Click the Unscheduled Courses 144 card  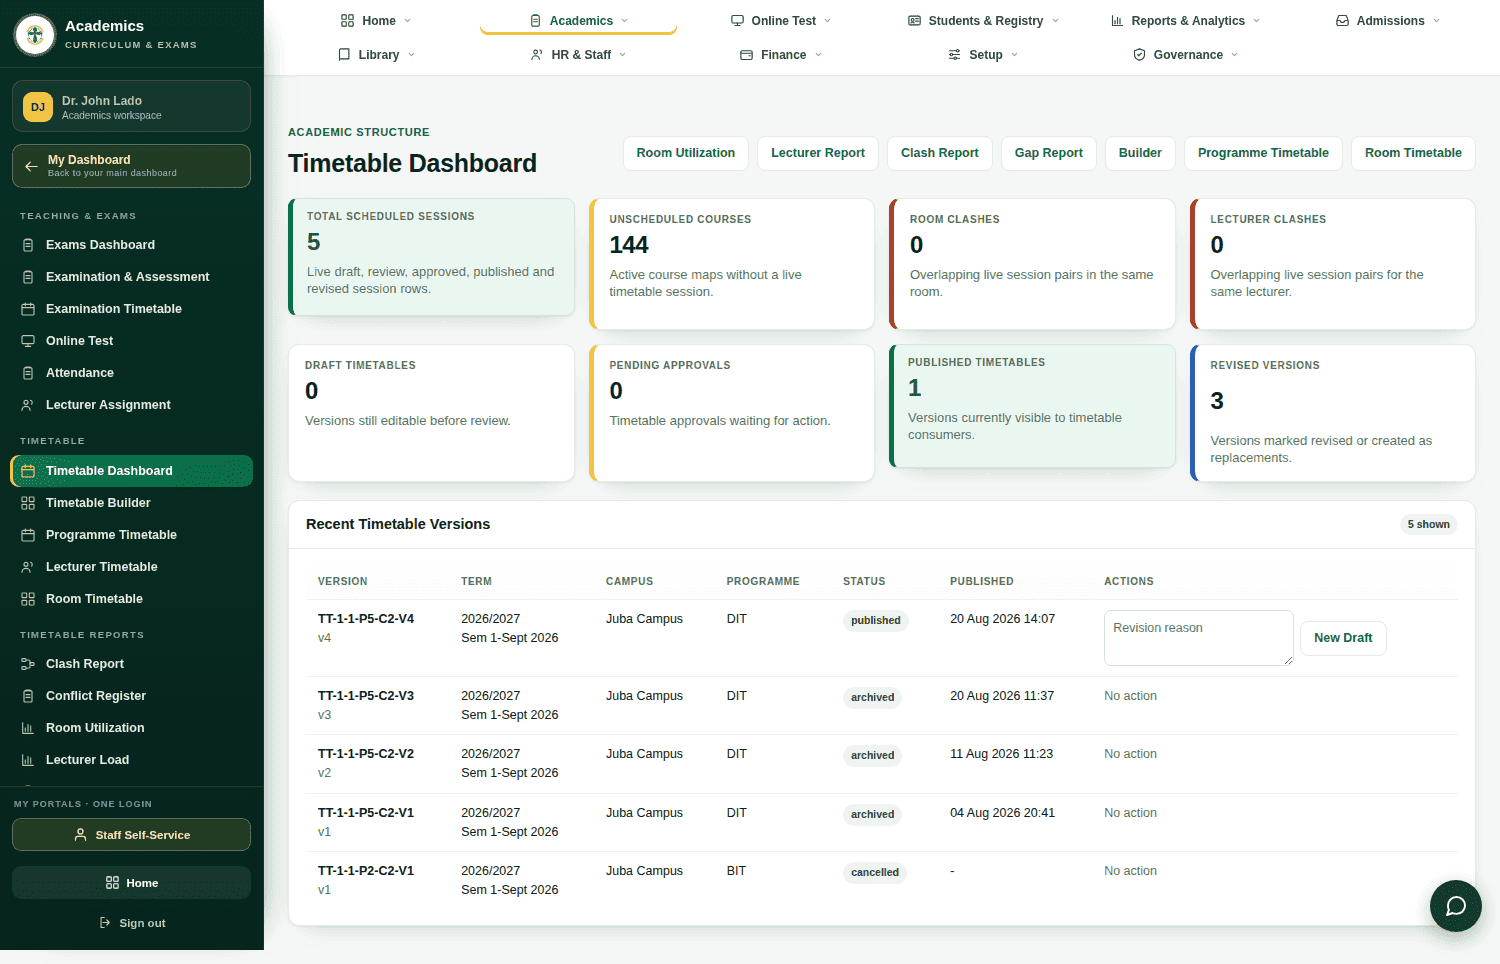(732, 264)
